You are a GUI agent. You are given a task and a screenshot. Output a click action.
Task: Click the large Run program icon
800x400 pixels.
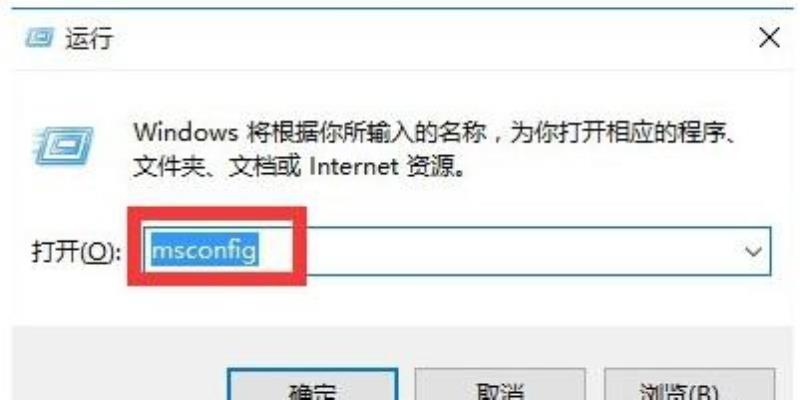tap(63, 145)
